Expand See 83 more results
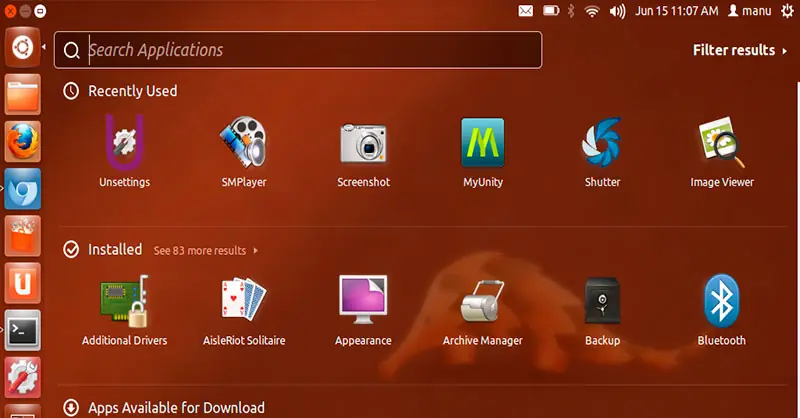Image resolution: width=800 pixels, height=418 pixels. (x=206, y=251)
